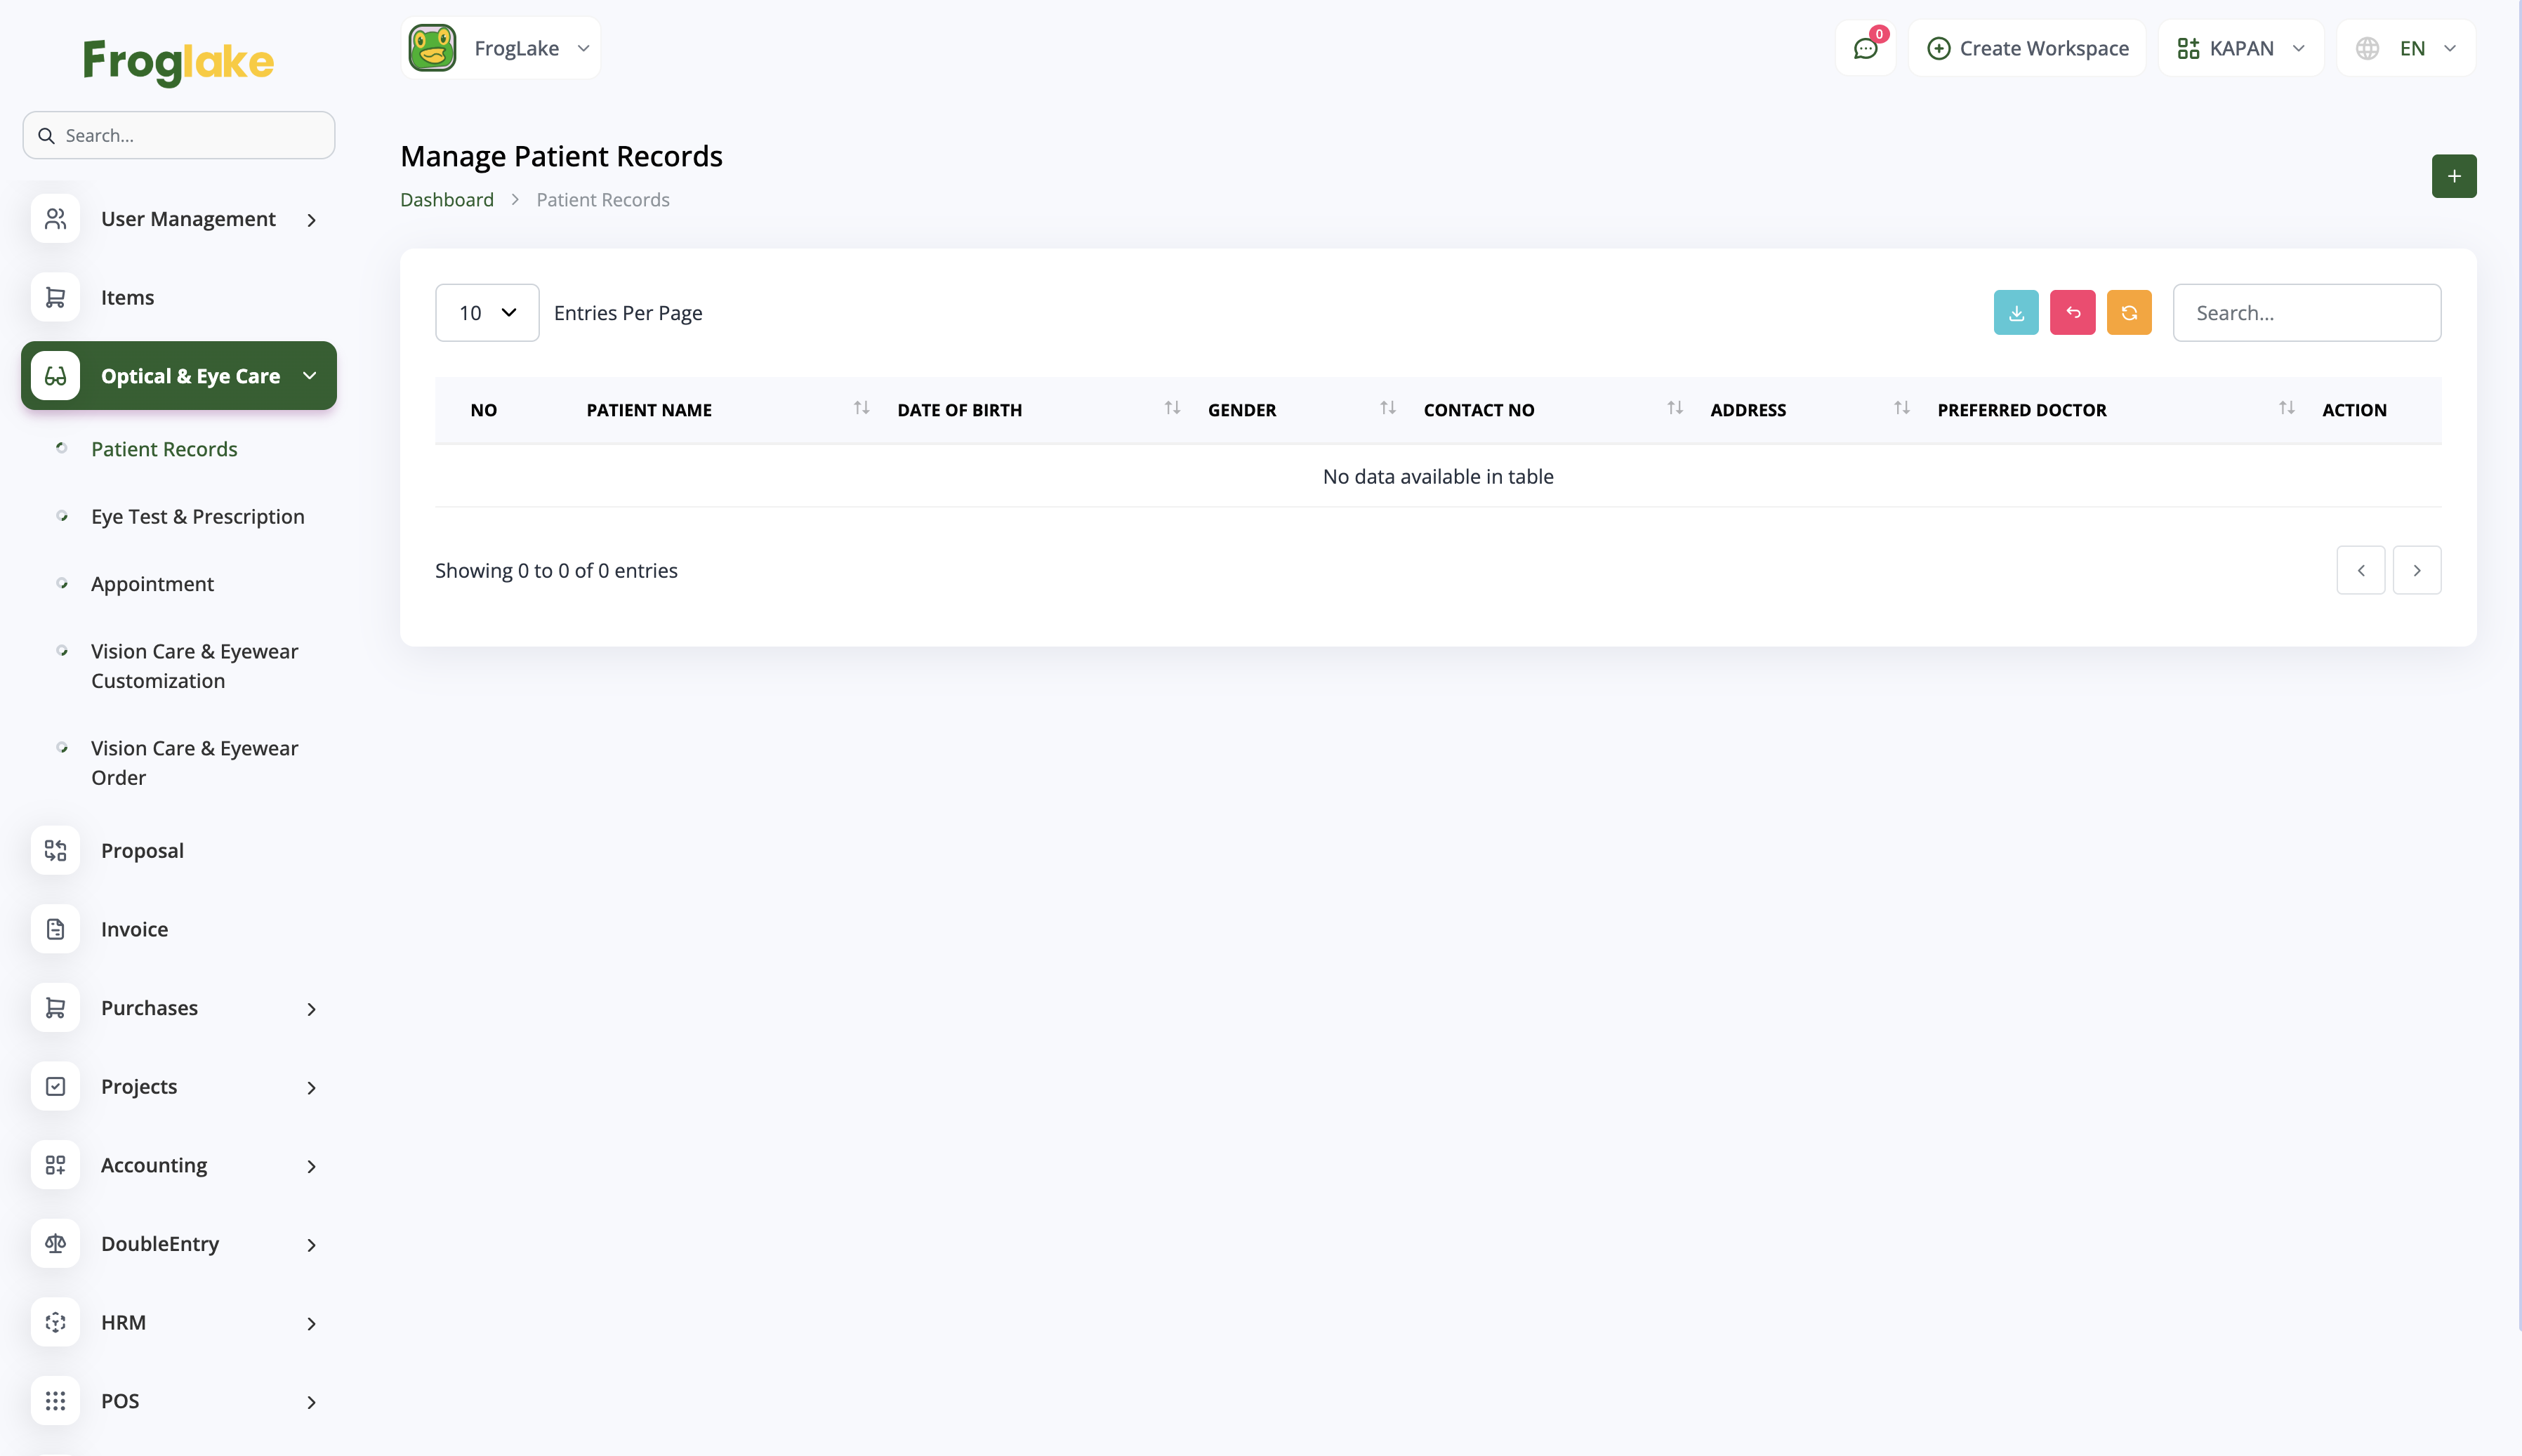The height and width of the screenshot is (1456, 2522).
Task: Toggle sort on Date of Birth column
Action: (1171, 408)
